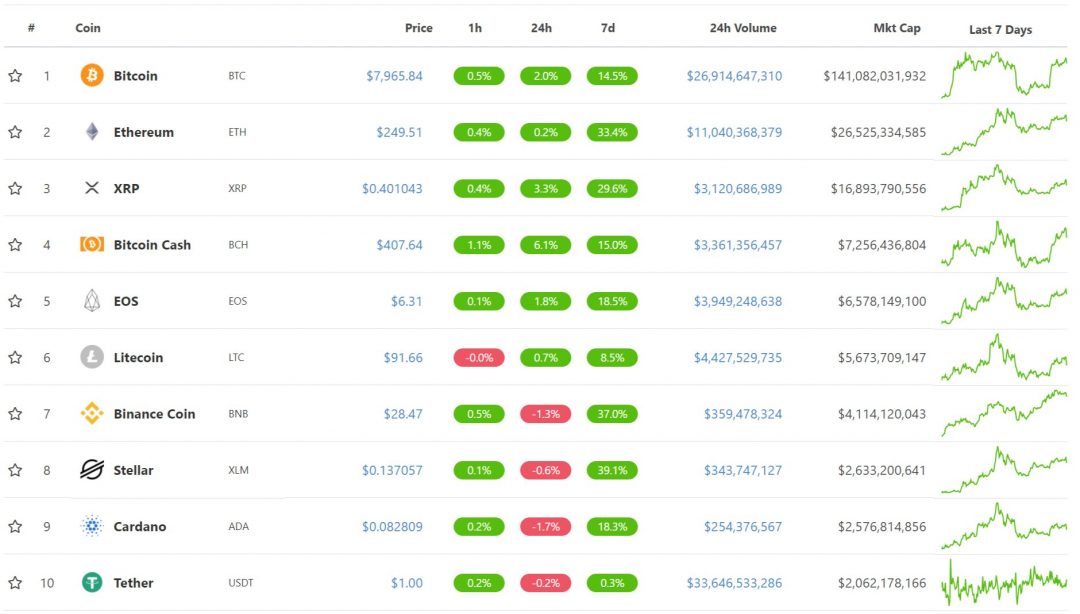Toggle the Stellar favorite star
This screenshot has height=614, width=1080.
[x=15, y=470]
